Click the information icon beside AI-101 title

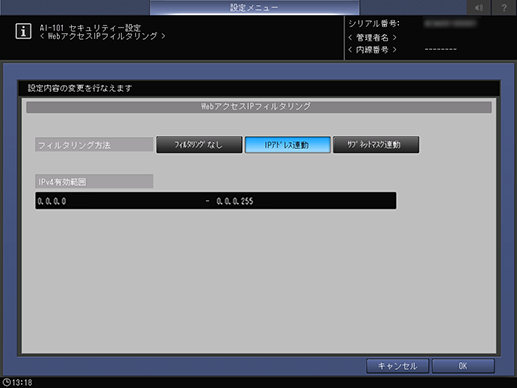tap(23, 31)
